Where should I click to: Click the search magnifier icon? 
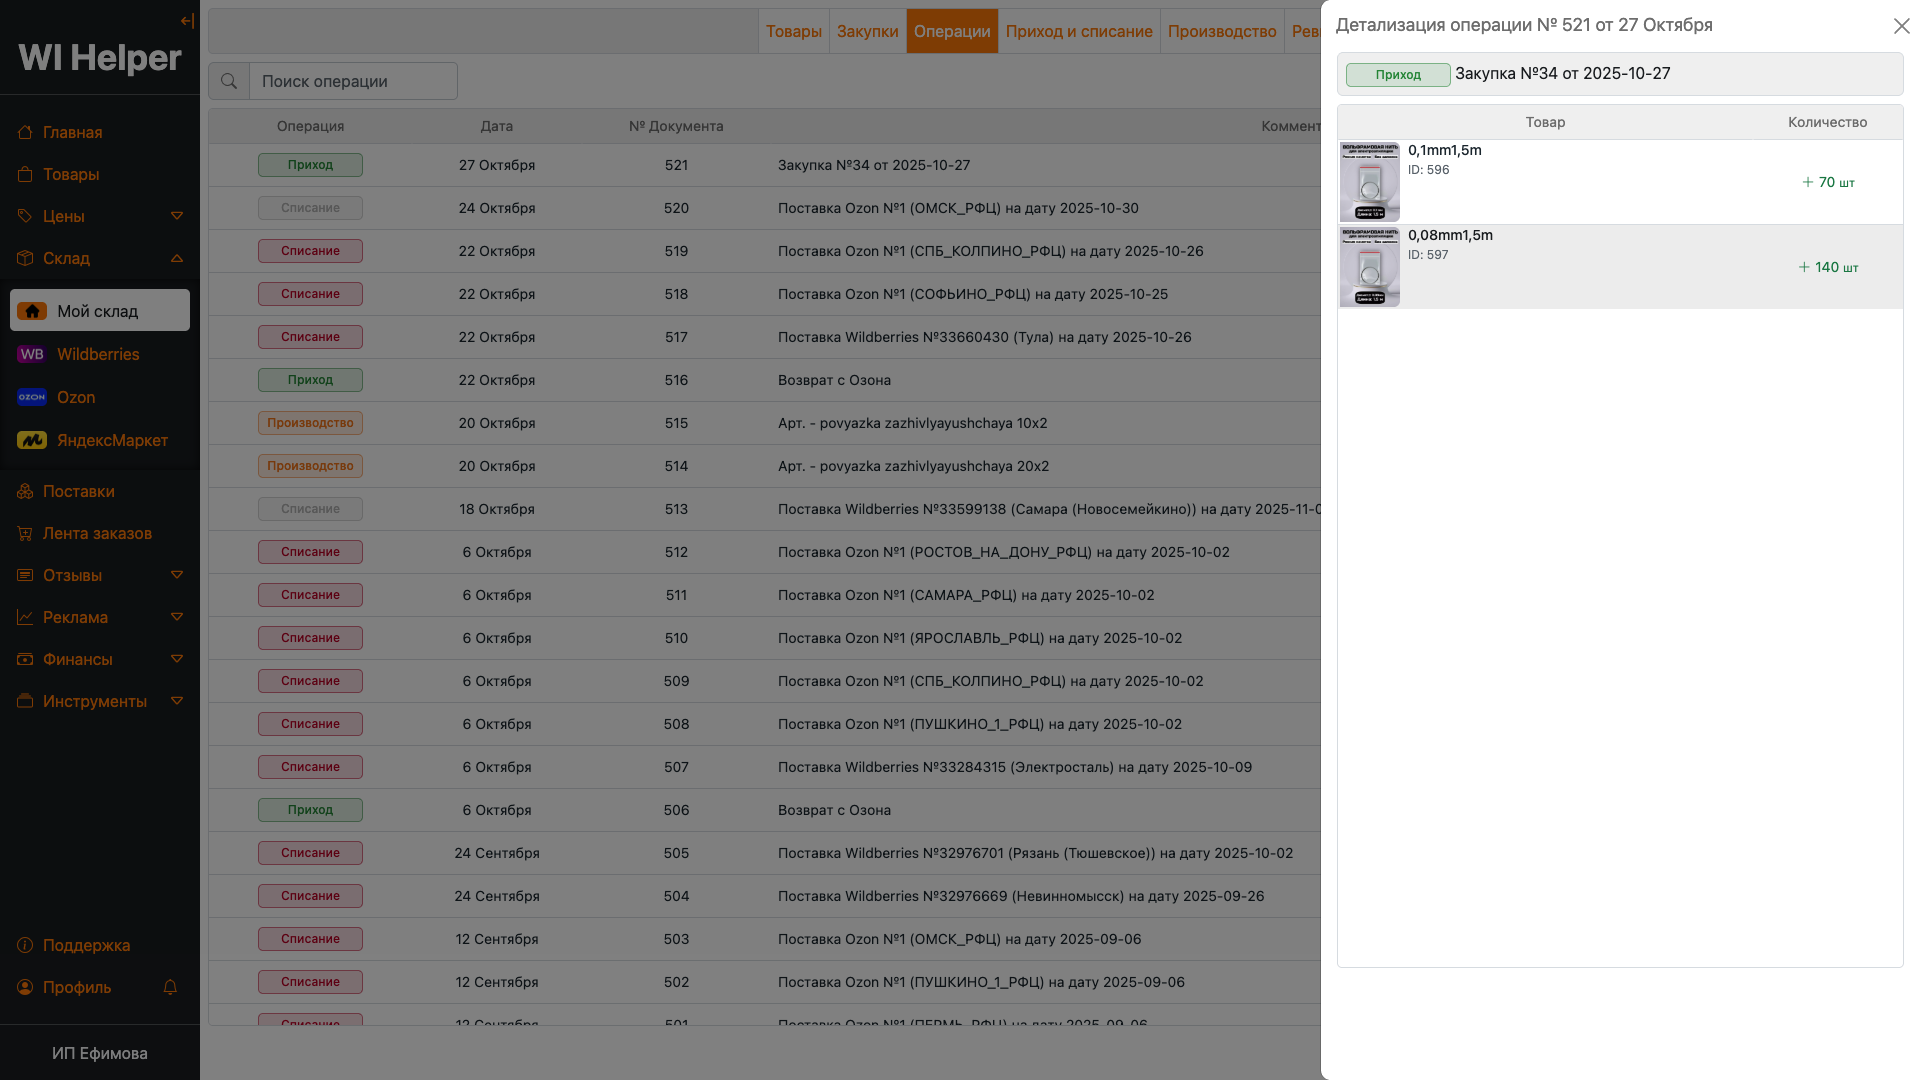[x=229, y=81]
